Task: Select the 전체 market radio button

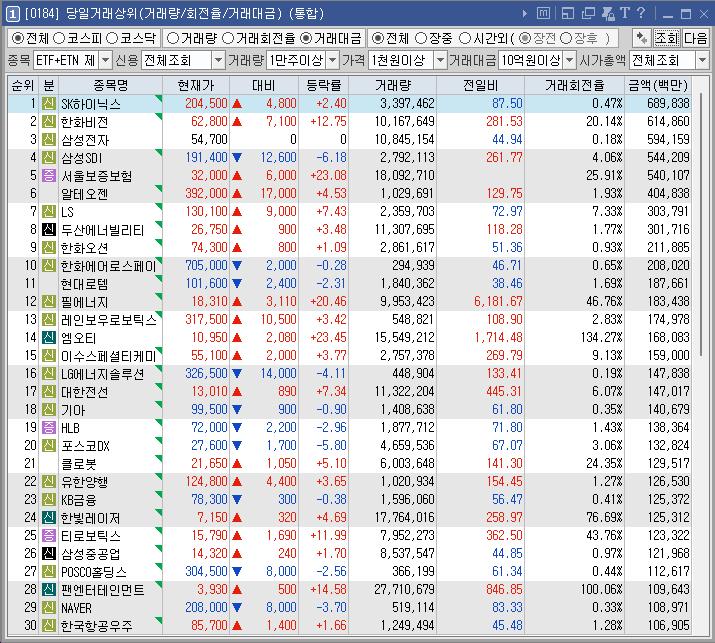Action: (17, 38)
